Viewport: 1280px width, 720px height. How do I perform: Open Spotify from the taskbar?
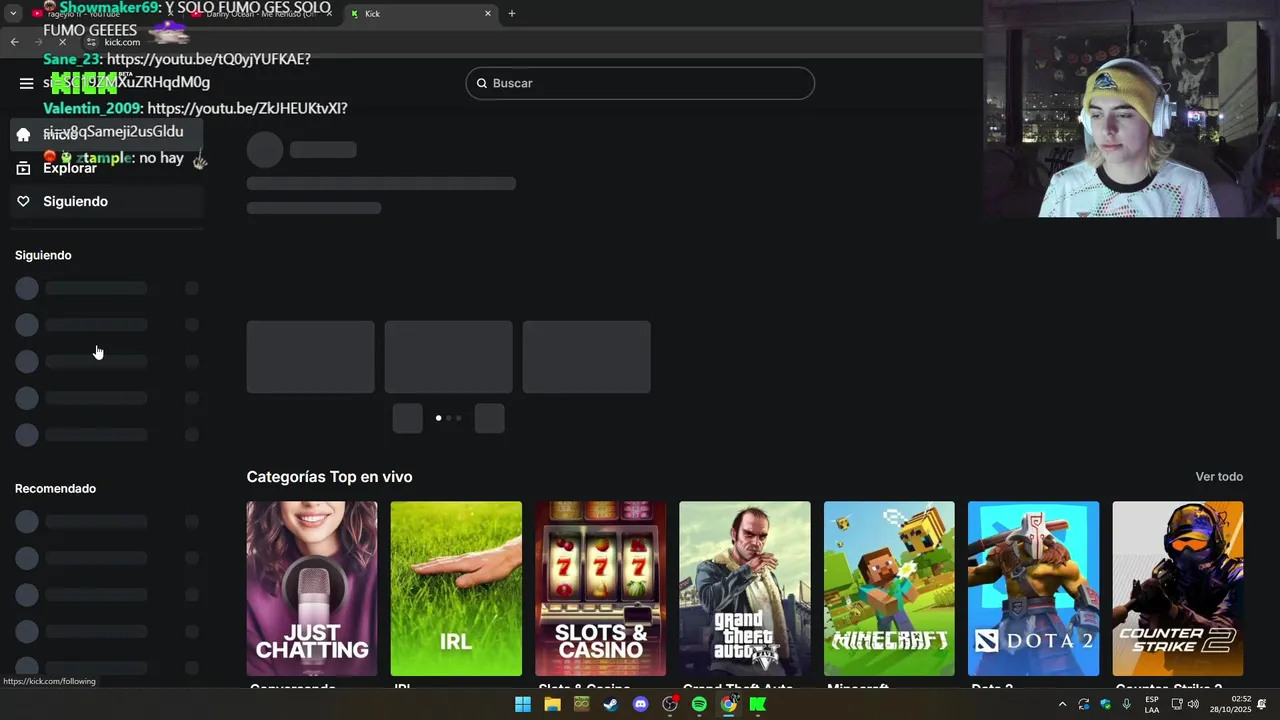699,704
